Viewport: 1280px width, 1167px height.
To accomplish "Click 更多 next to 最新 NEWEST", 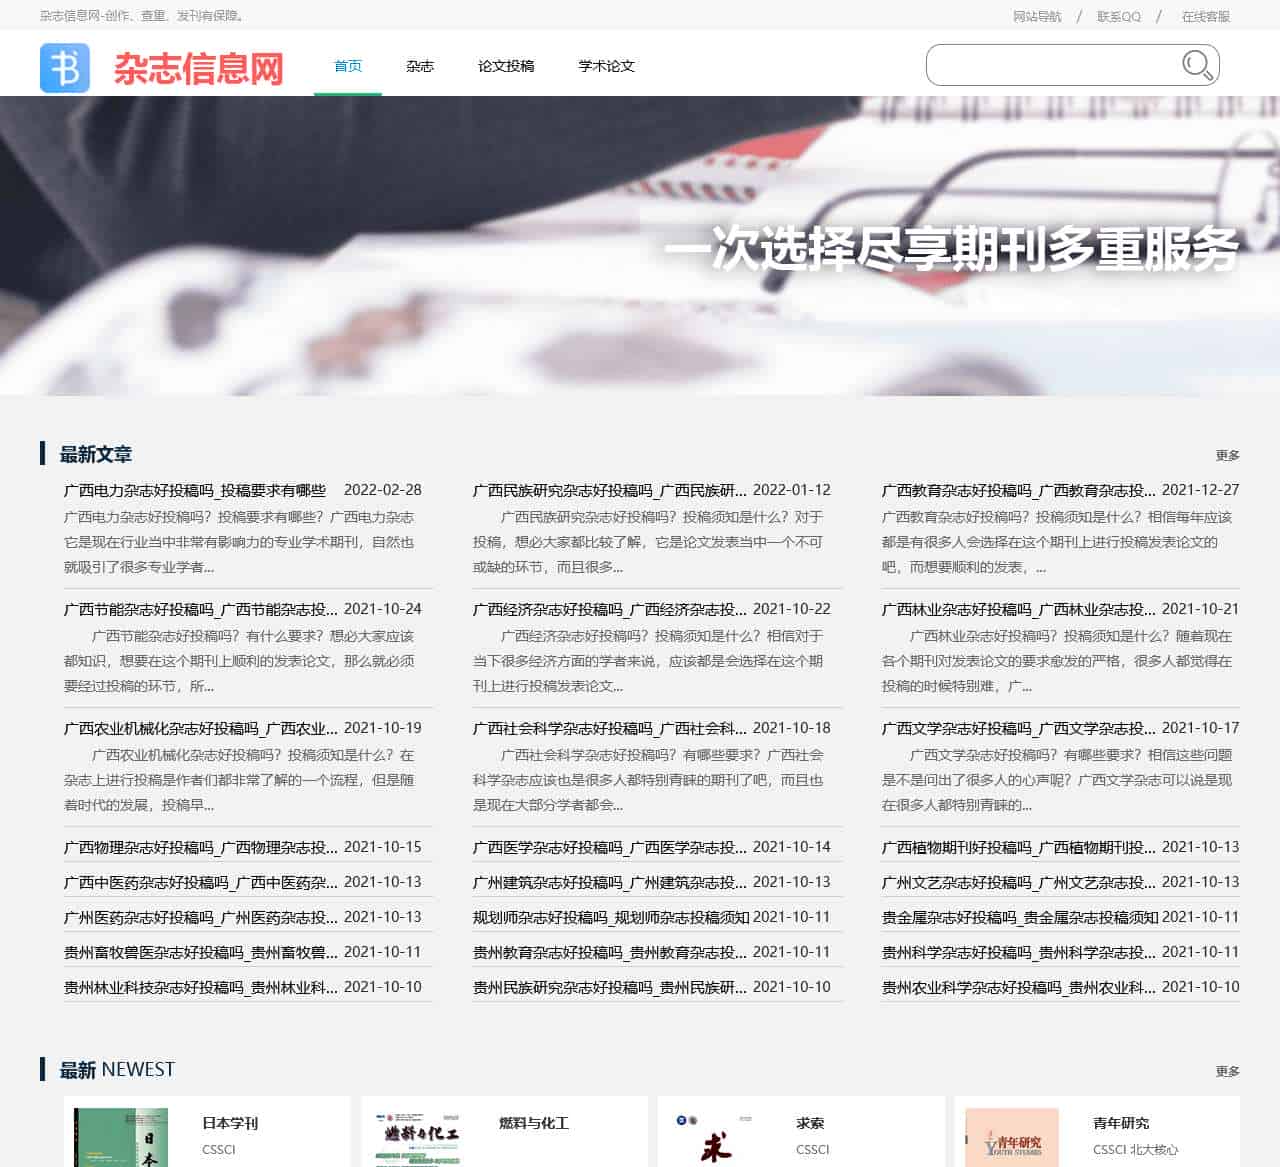I will click(x=1227, y=1069).
